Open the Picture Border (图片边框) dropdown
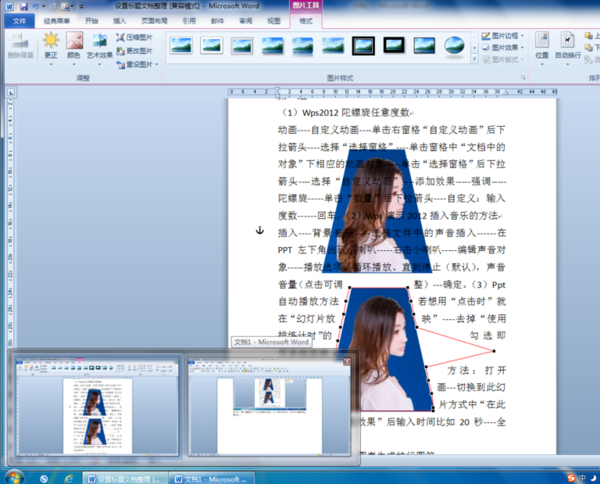600x484 pixels. point(502,35)
